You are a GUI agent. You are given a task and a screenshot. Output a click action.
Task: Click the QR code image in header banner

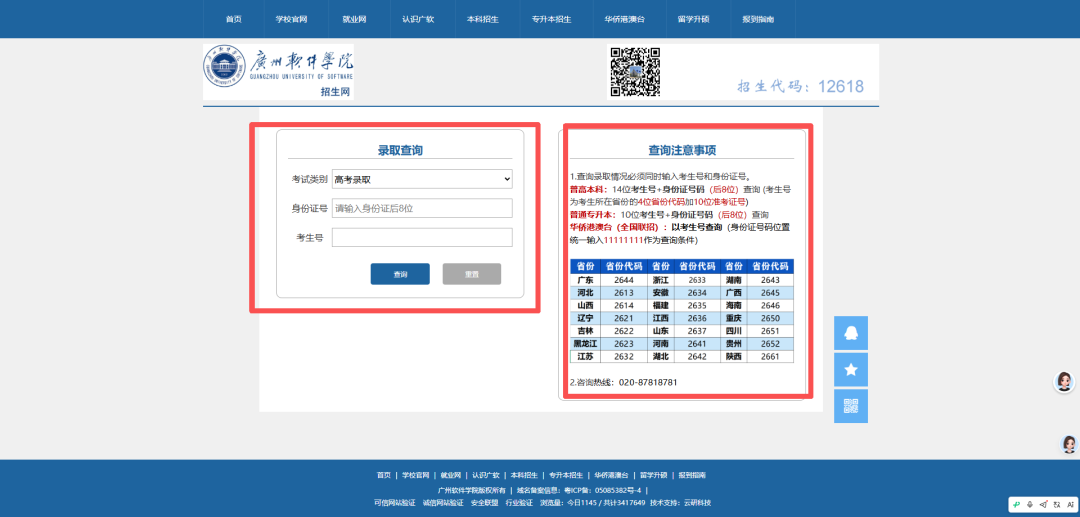[635, 72]
